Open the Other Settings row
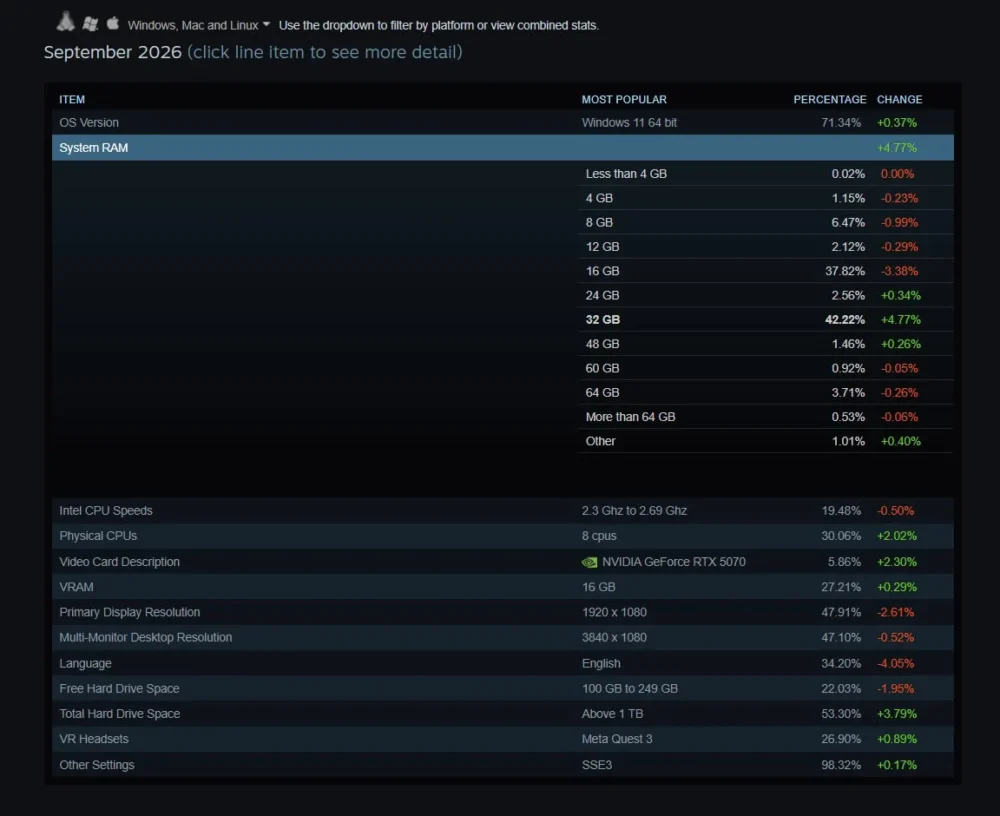Viewport: 1000px width, 816px height. pos(503,764)
